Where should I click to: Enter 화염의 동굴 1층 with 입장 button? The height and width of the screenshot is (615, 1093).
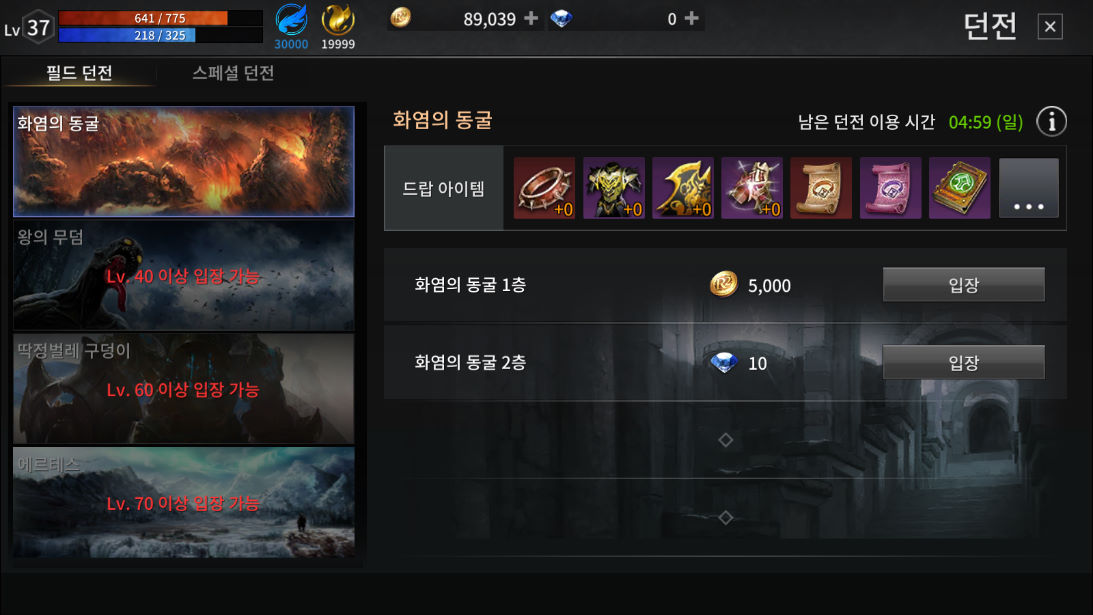tap(963, 284)
